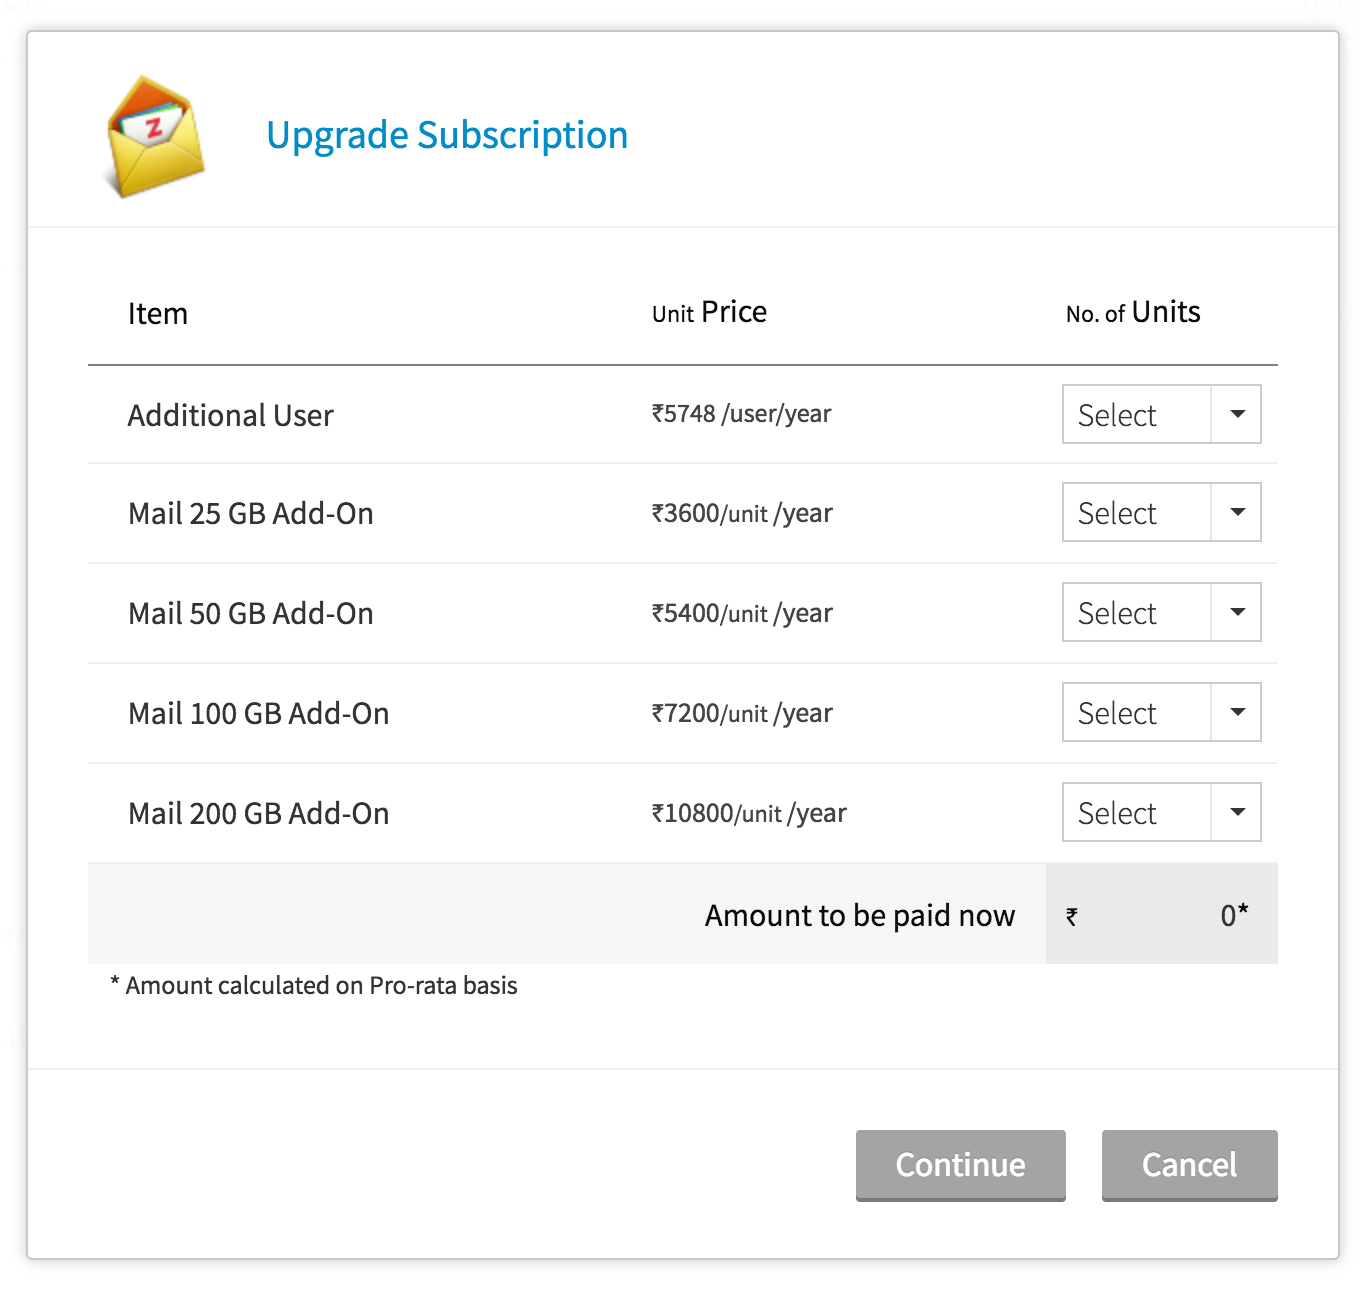This screenshot has width=1360, height=1298.
Task: Click the ₹5748 /user/year price text
Action: click(741, 414)
